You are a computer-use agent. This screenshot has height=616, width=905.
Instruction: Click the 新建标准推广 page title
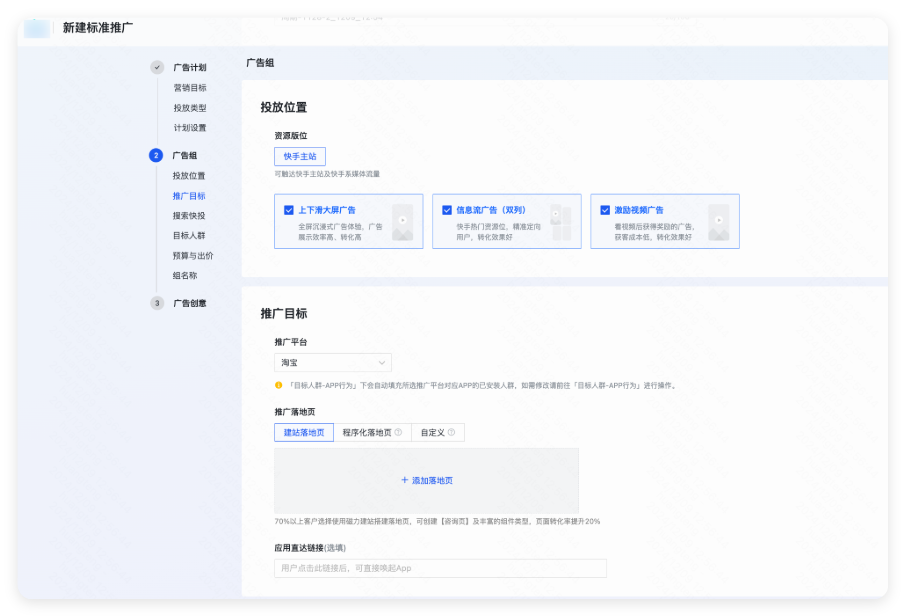pos(98,28)
